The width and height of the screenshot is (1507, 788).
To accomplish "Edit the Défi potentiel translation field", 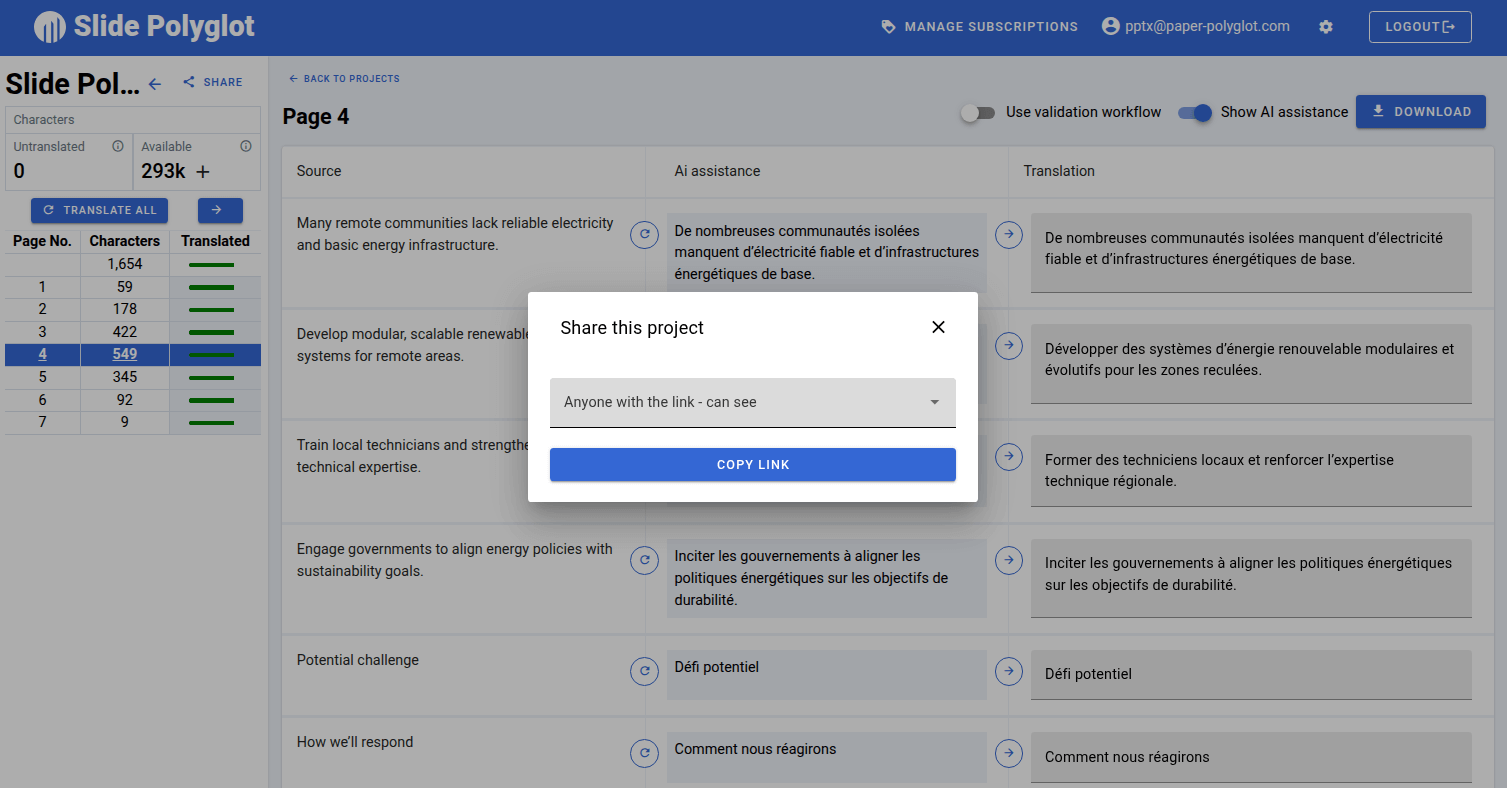I will [1250, 674].
